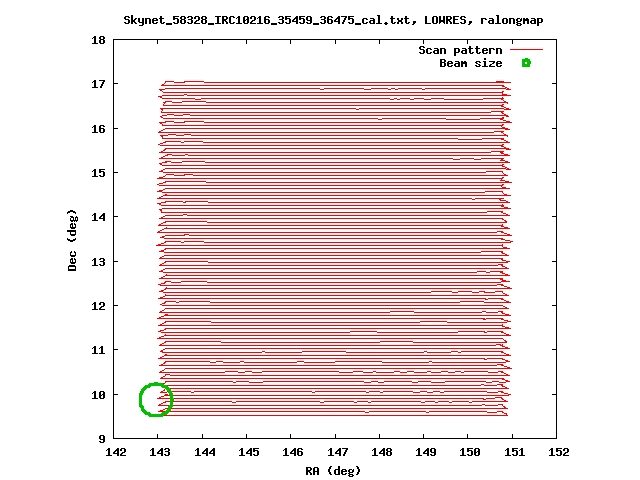640x480 pixels.
Task: Click the Dec axis tick label 15
Action: 98,173
